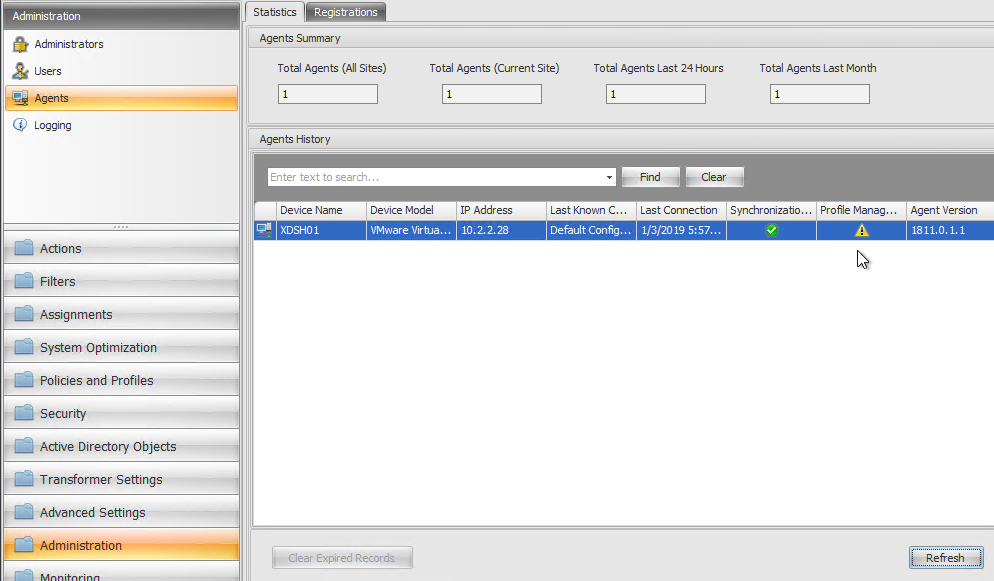Sort by the Synchronizatio... column header
Viewport: 994px width, 581px height.
tap(771, 210)
